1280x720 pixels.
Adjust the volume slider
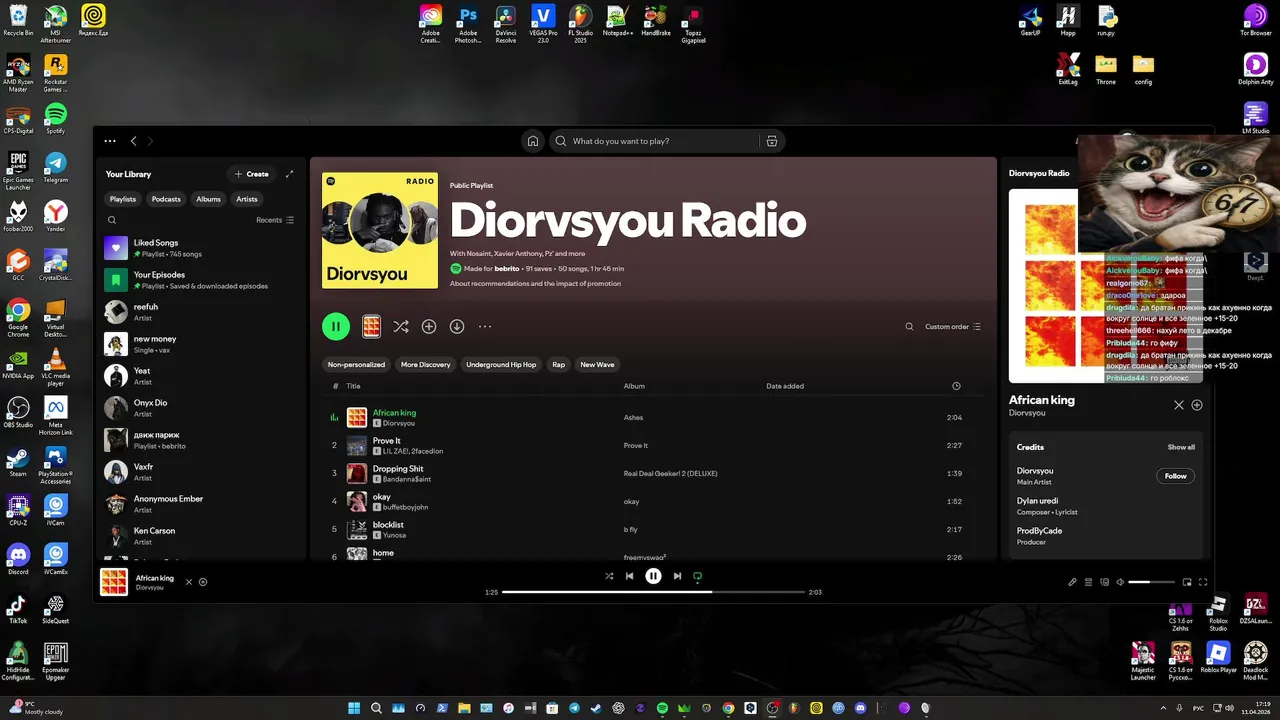pyautogui.click(x=1152, y=582)
